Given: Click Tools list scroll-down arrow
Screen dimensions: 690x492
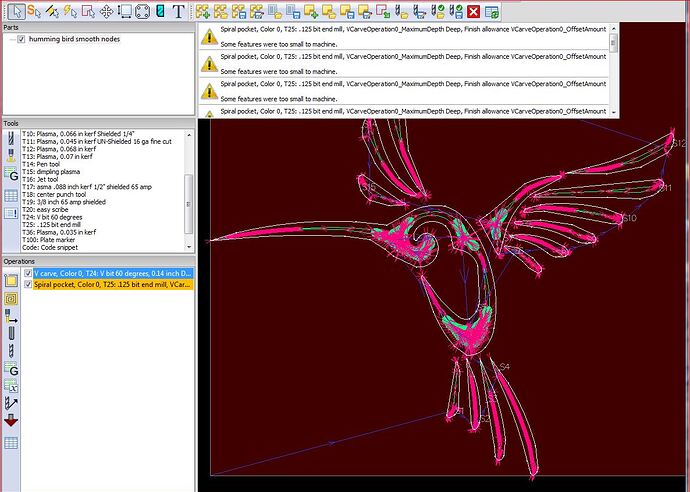Looking at the screenshot, I should tap(189, 247).
